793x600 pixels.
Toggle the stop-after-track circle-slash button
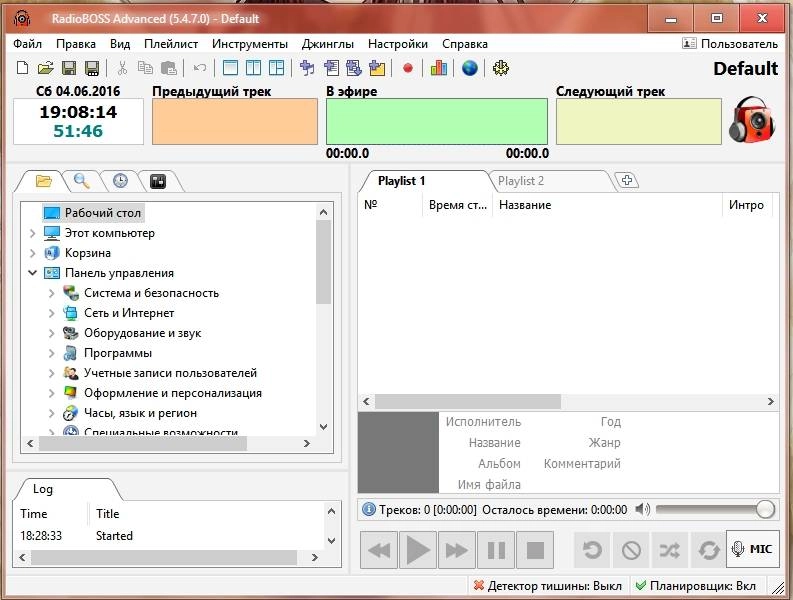(631, 550)
